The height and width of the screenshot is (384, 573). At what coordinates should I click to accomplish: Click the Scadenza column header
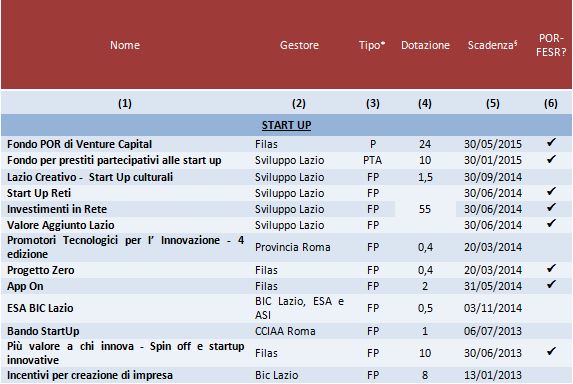[492, 45]
